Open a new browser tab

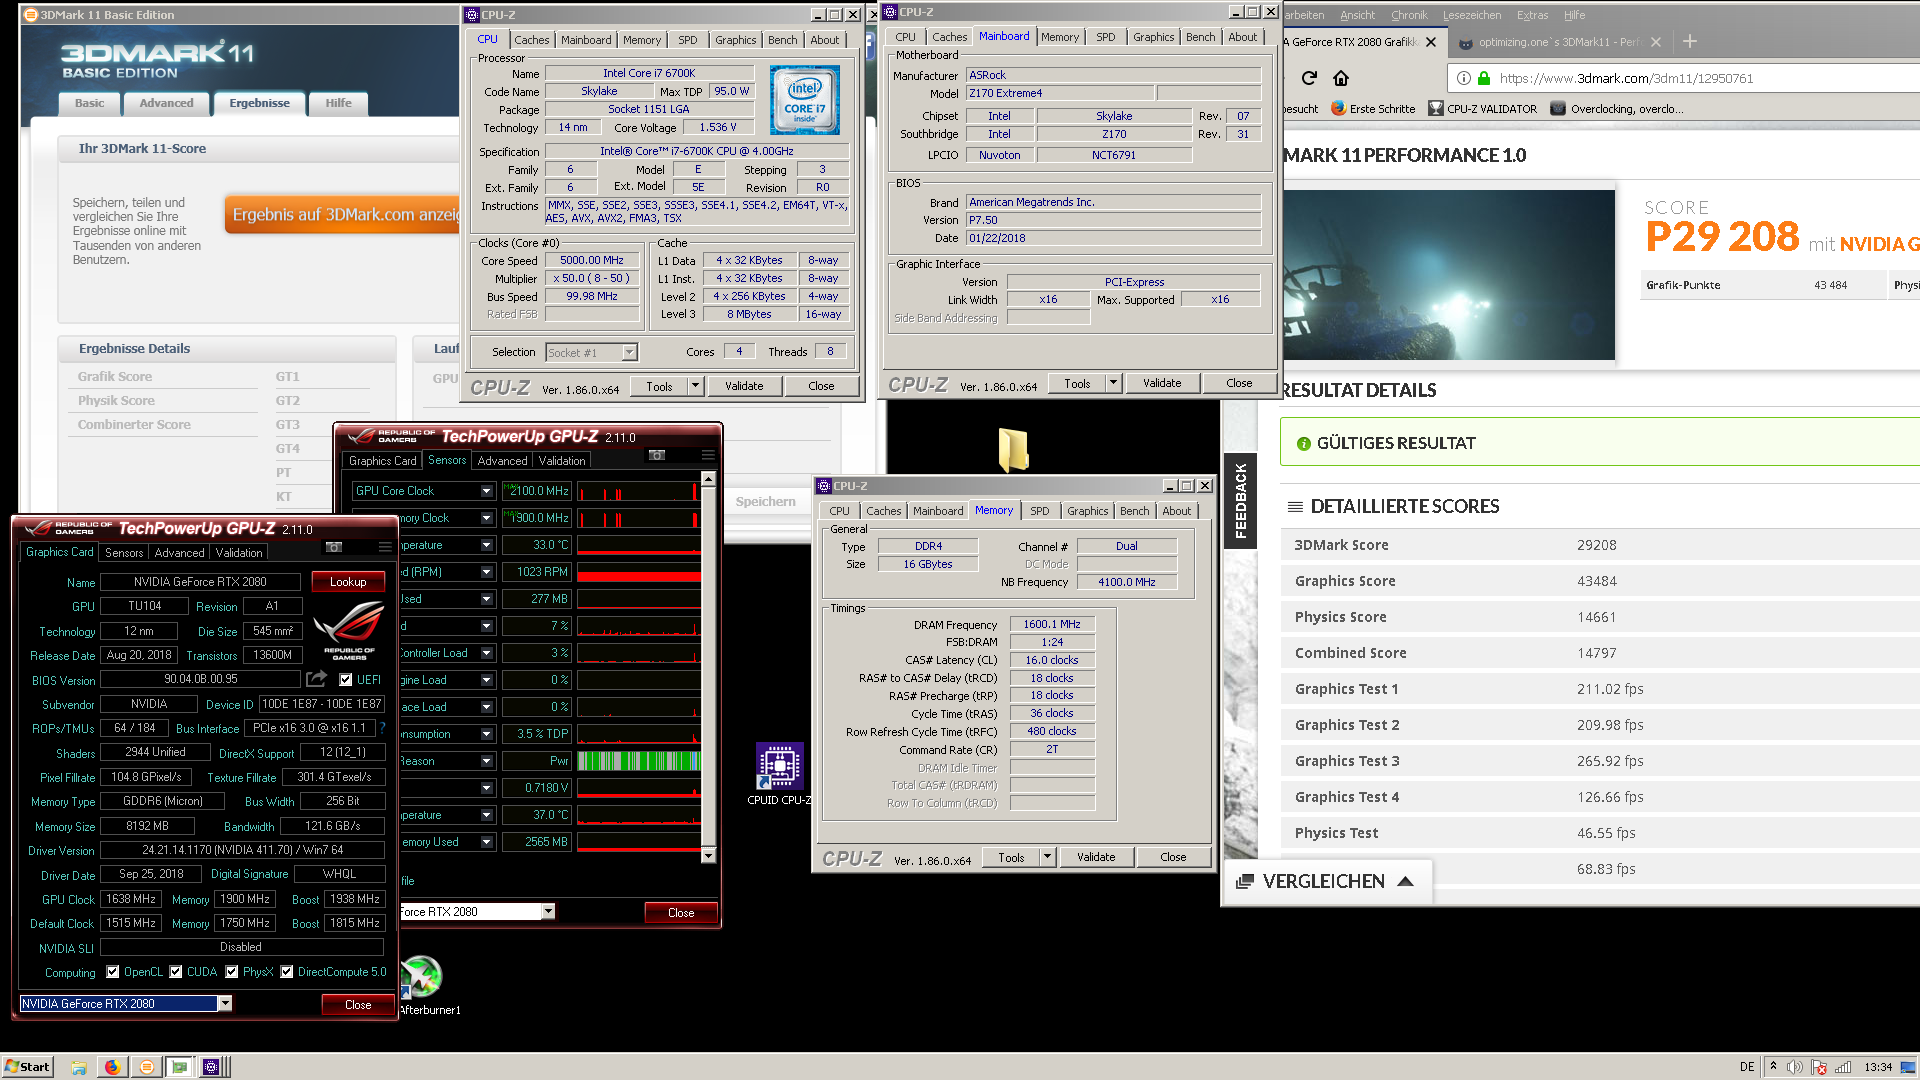[1690, 41]
